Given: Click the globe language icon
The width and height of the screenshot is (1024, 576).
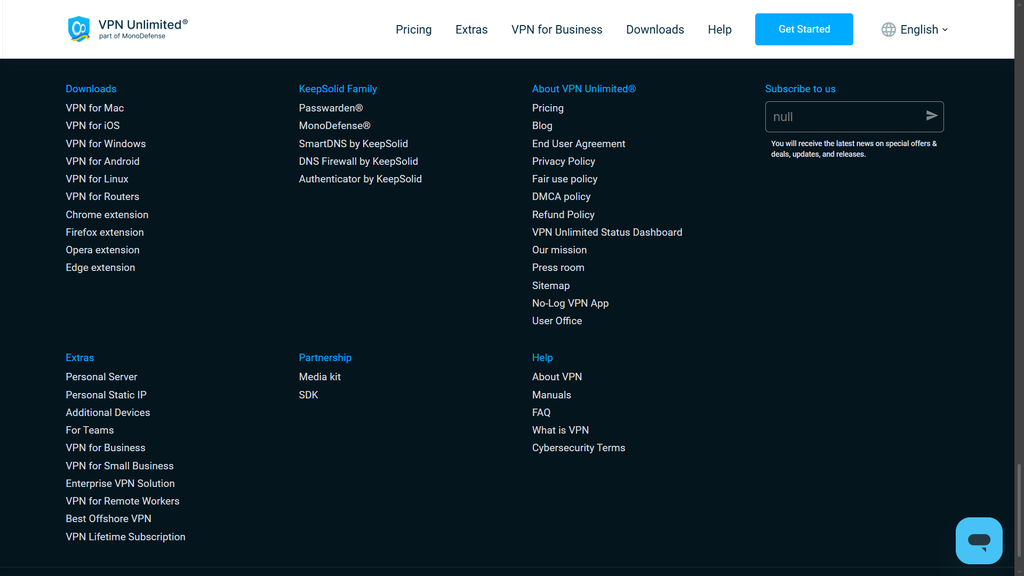Looking at the screenshot, I should (x=888, y=29).
